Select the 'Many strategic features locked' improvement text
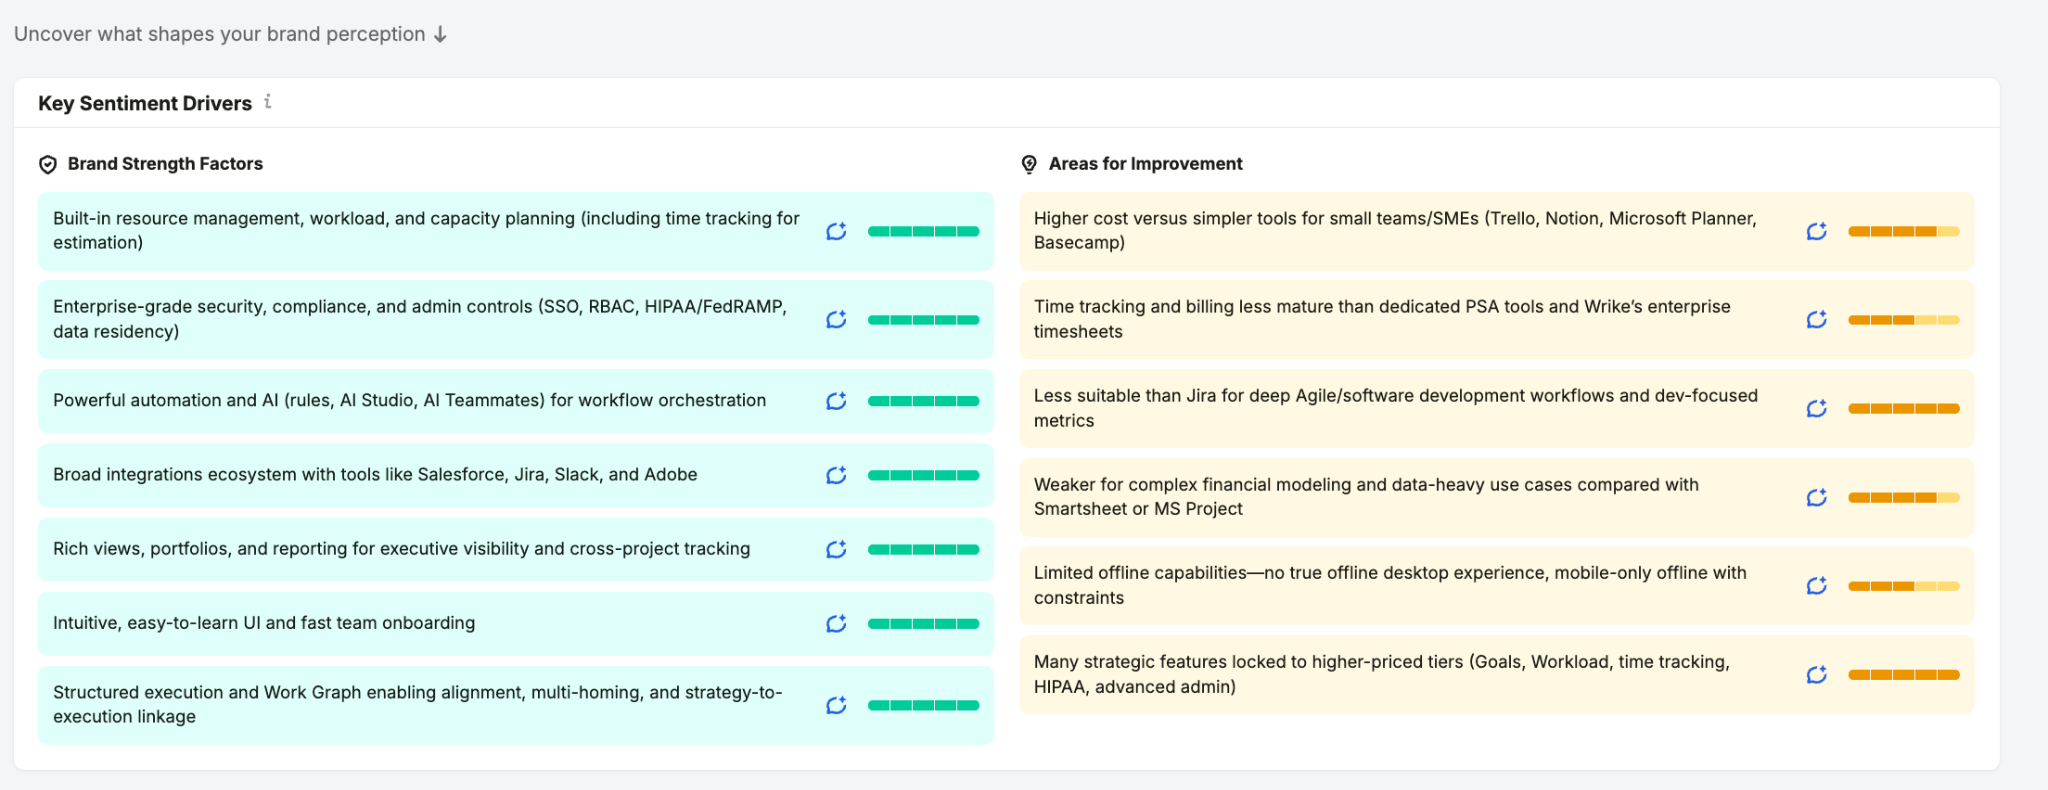 pyautogui.click(x=1382, y=674)
